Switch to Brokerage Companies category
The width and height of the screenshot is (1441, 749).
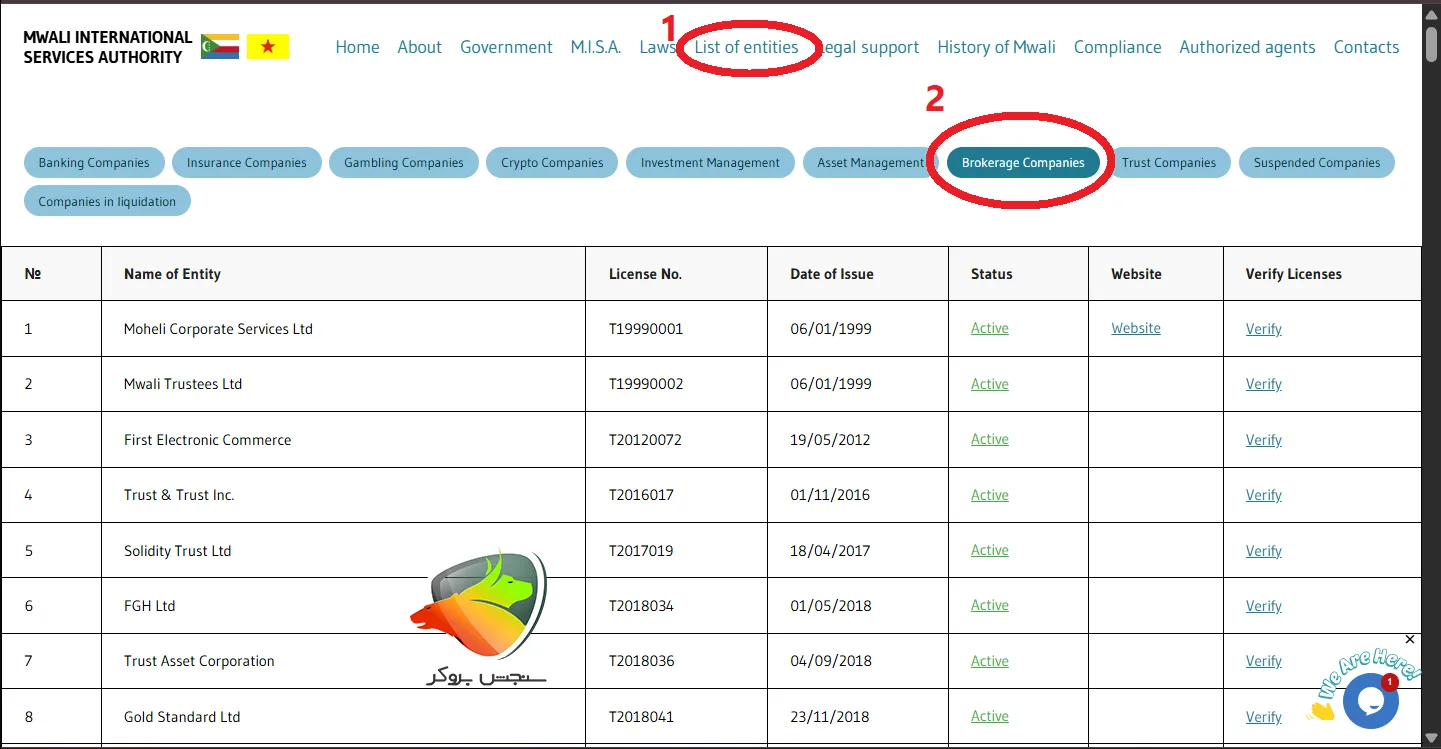click(1022, 163)
